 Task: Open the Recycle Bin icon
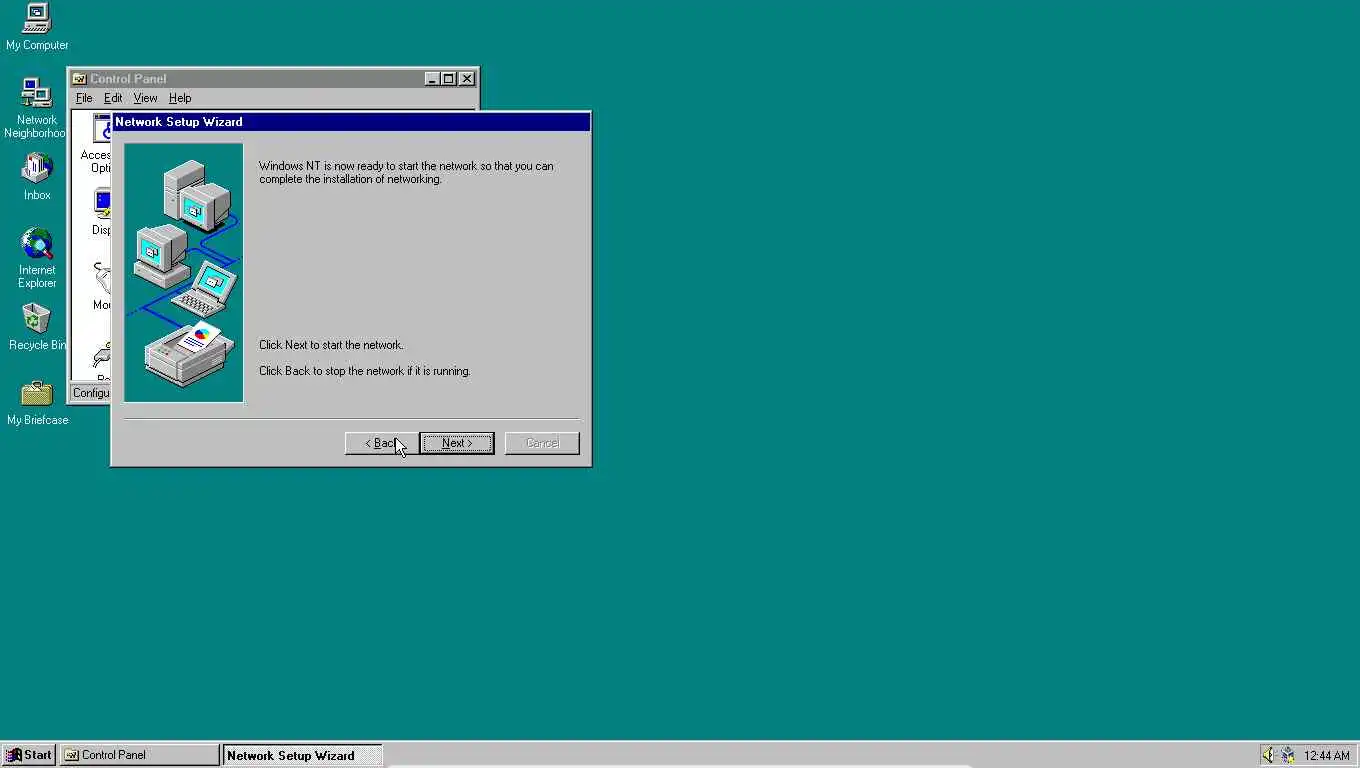point(36,327)
